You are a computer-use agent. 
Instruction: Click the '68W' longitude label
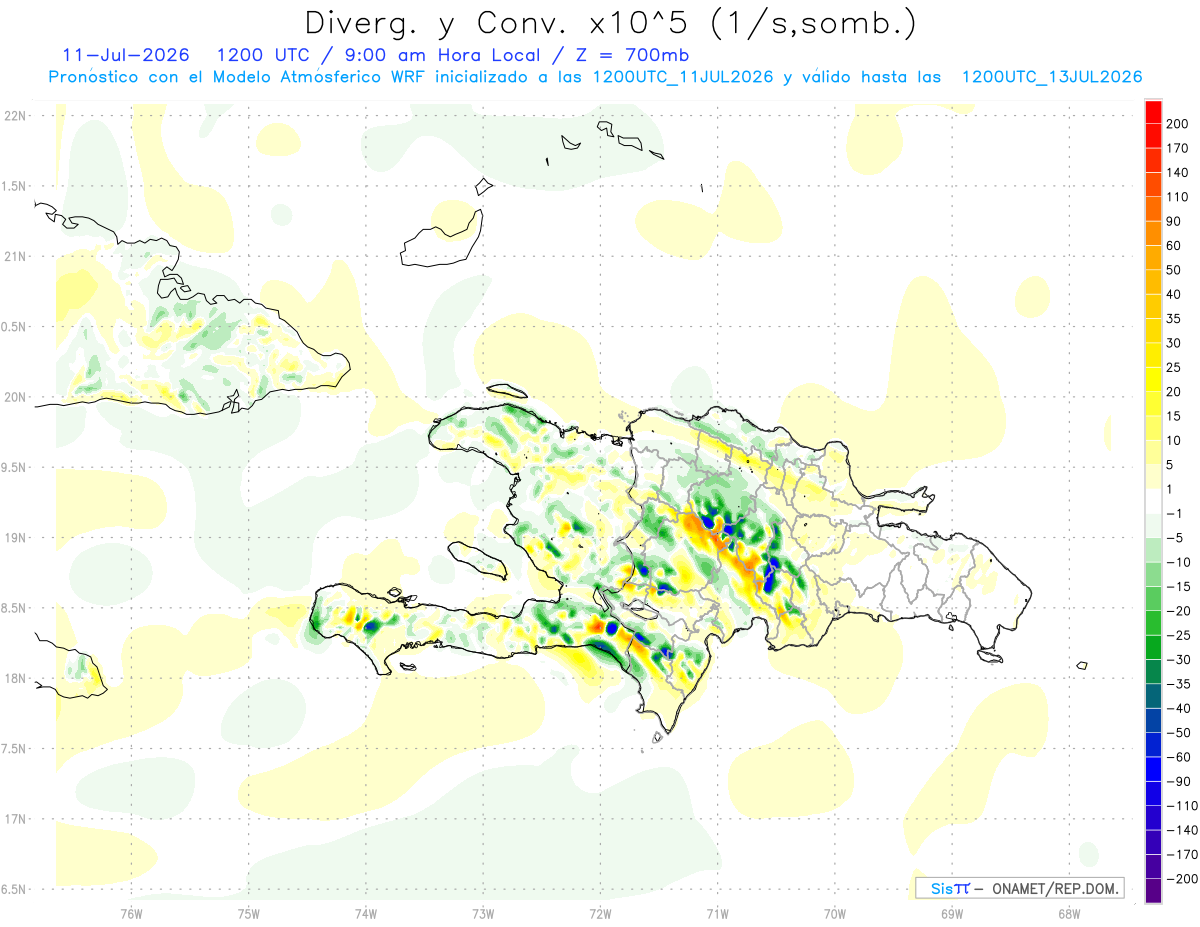1068,912
